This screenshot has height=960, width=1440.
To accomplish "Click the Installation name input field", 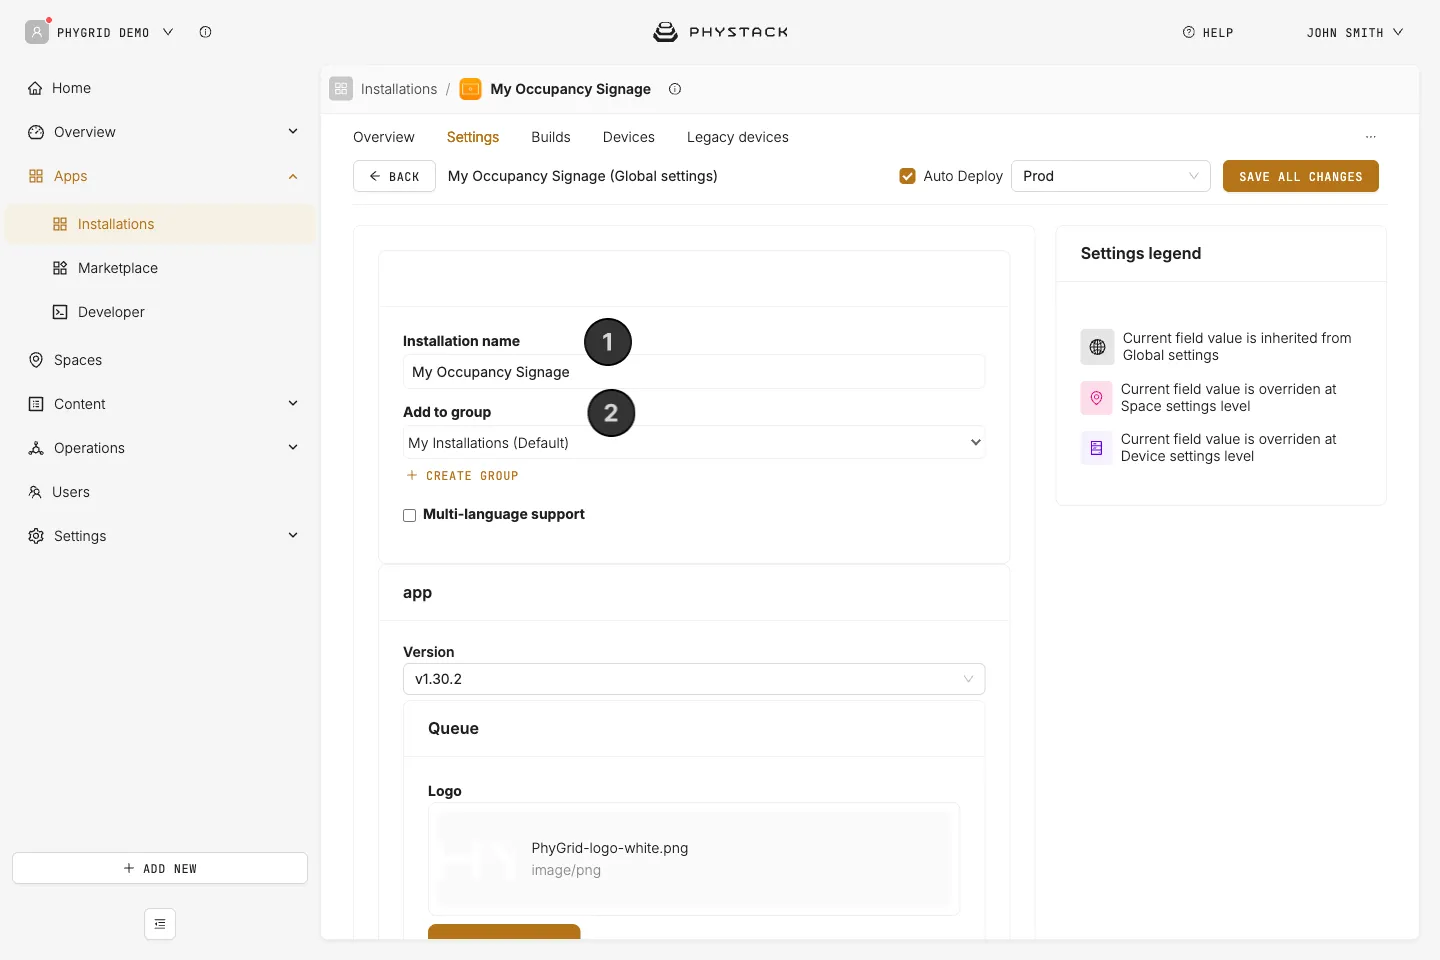I will point(694,372).
